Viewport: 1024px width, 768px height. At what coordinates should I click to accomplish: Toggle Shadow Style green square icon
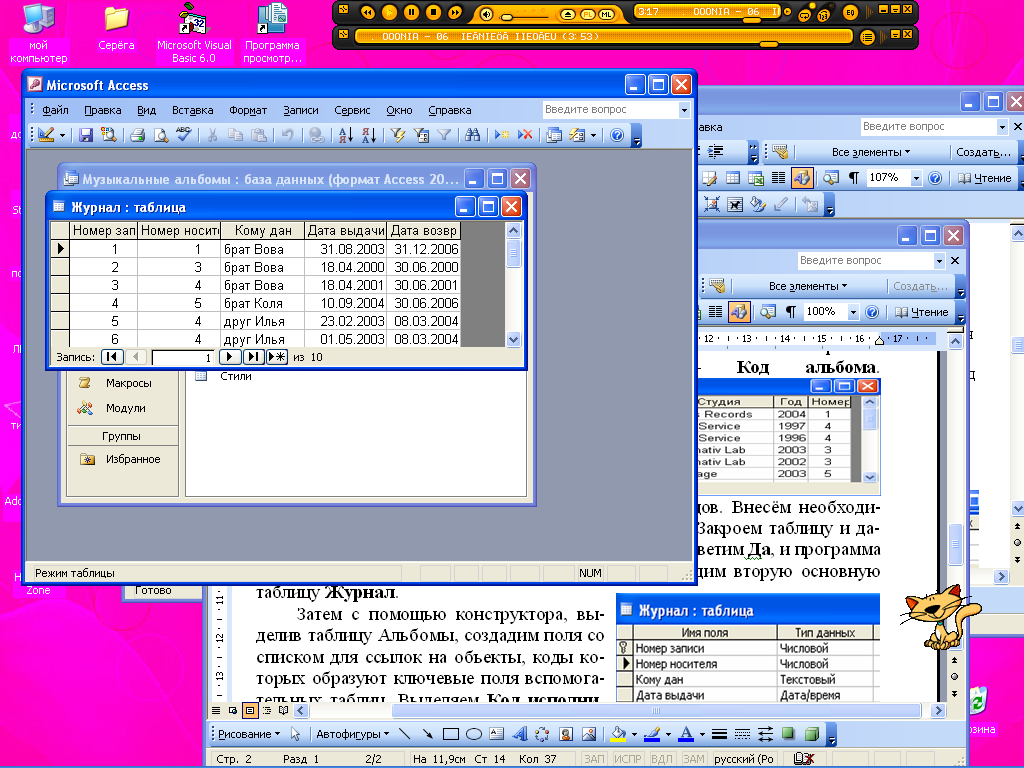click(788, 734)
